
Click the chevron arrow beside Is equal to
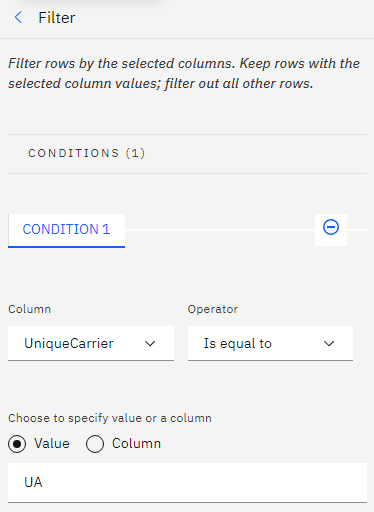[329, 343]
